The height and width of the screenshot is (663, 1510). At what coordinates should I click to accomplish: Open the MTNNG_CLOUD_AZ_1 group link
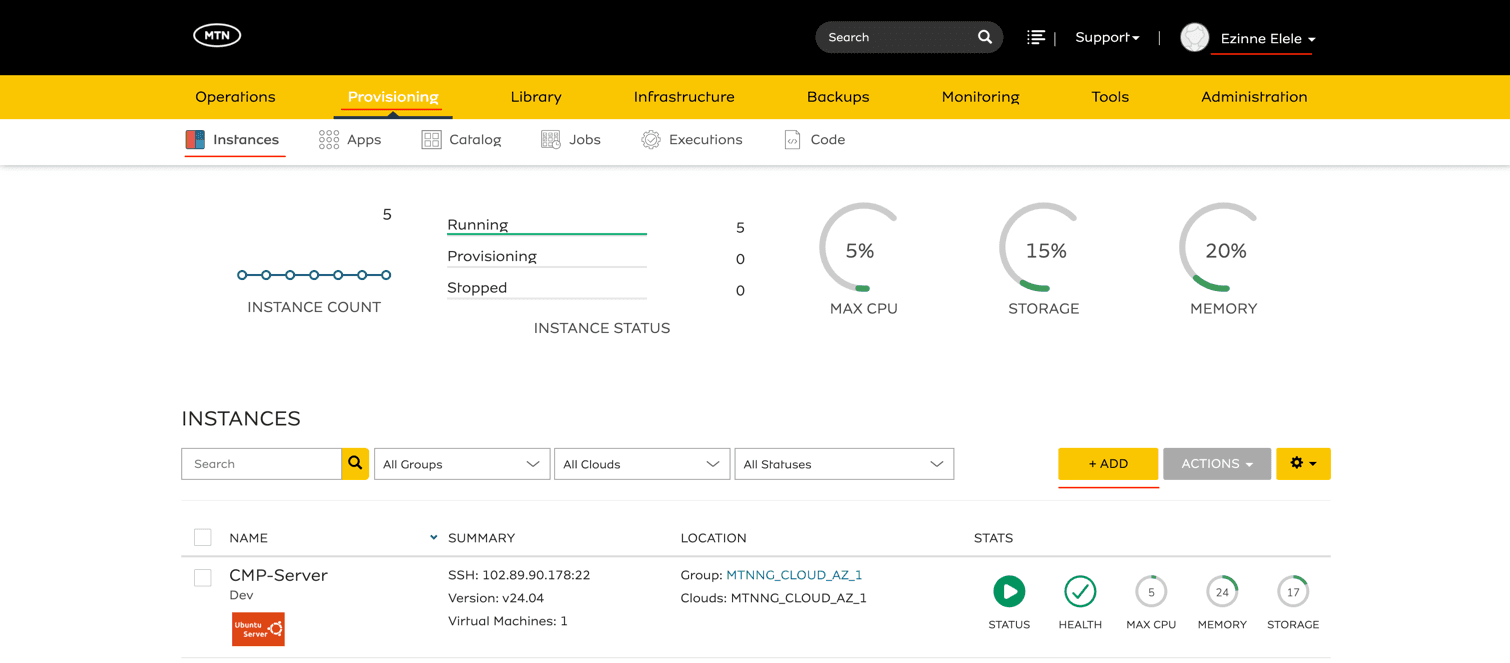pos(794,575)
